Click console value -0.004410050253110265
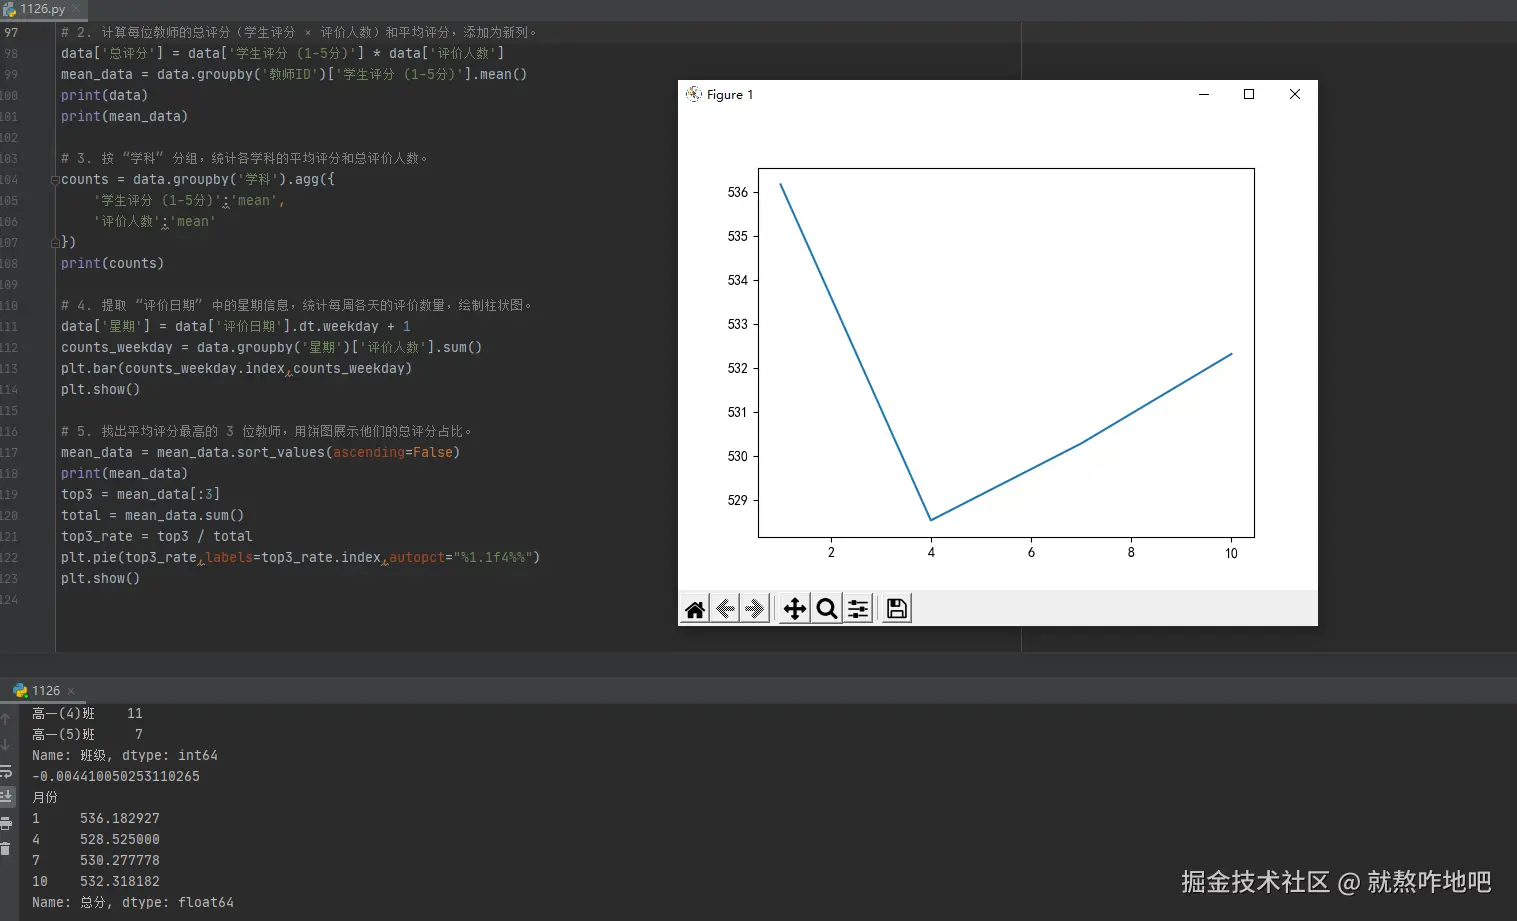The width and height of the screenshot is (1517, 921). (116, 777)
